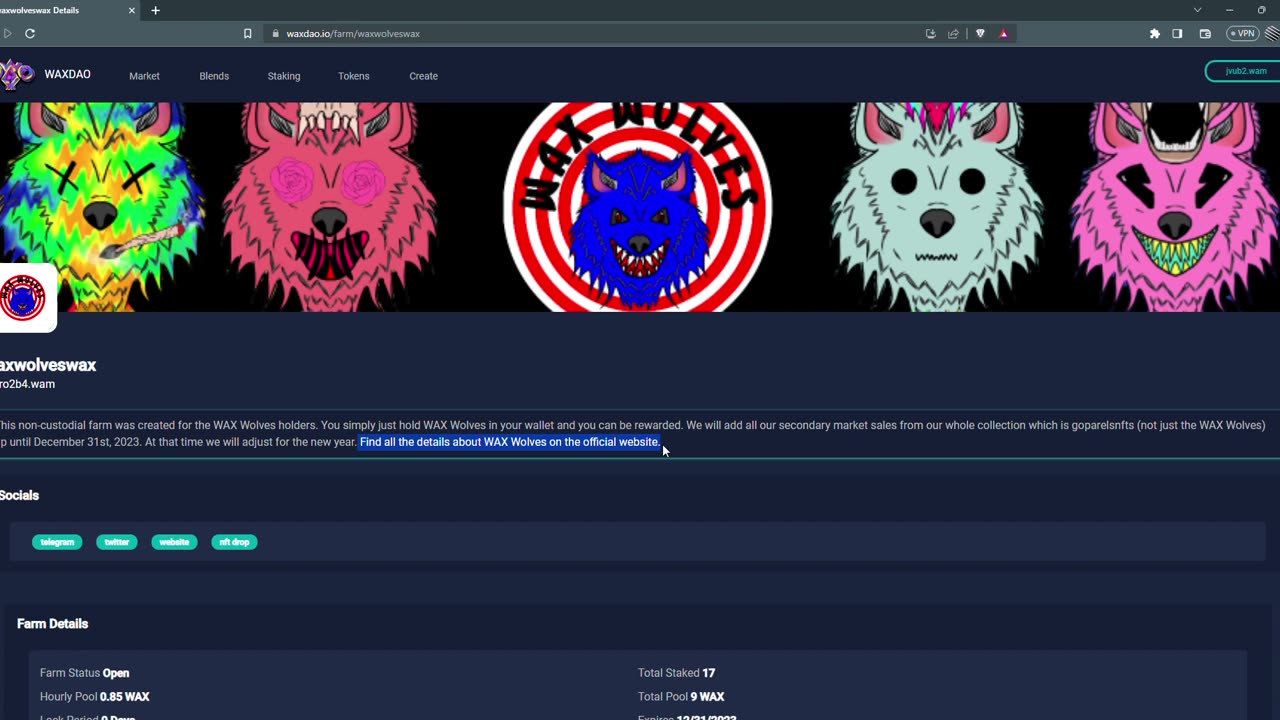
Task: Open the website social link
Action: (x=174, y=542)
